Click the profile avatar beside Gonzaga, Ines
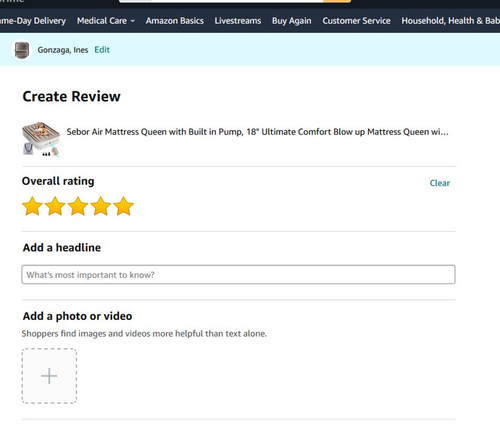 22,50
